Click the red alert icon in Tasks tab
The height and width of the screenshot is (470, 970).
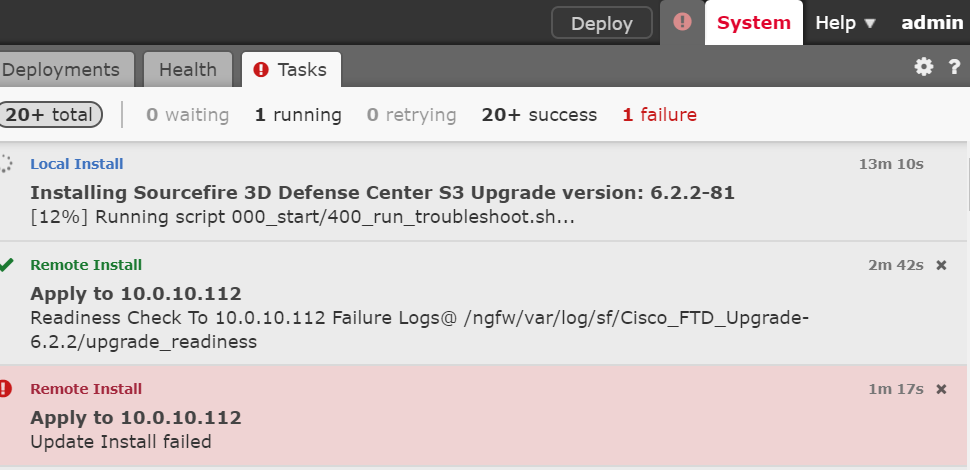click(261, 69)
